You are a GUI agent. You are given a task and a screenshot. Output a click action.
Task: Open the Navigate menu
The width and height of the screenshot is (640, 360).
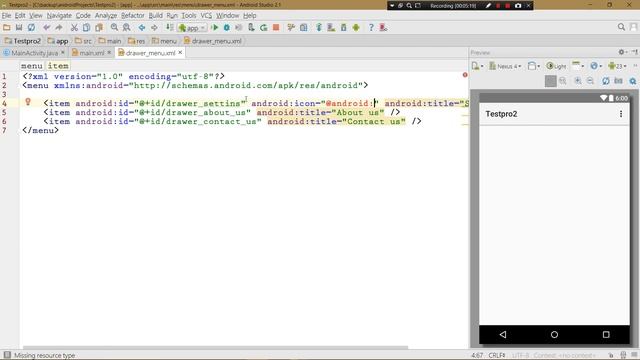[x=59, y=16]
